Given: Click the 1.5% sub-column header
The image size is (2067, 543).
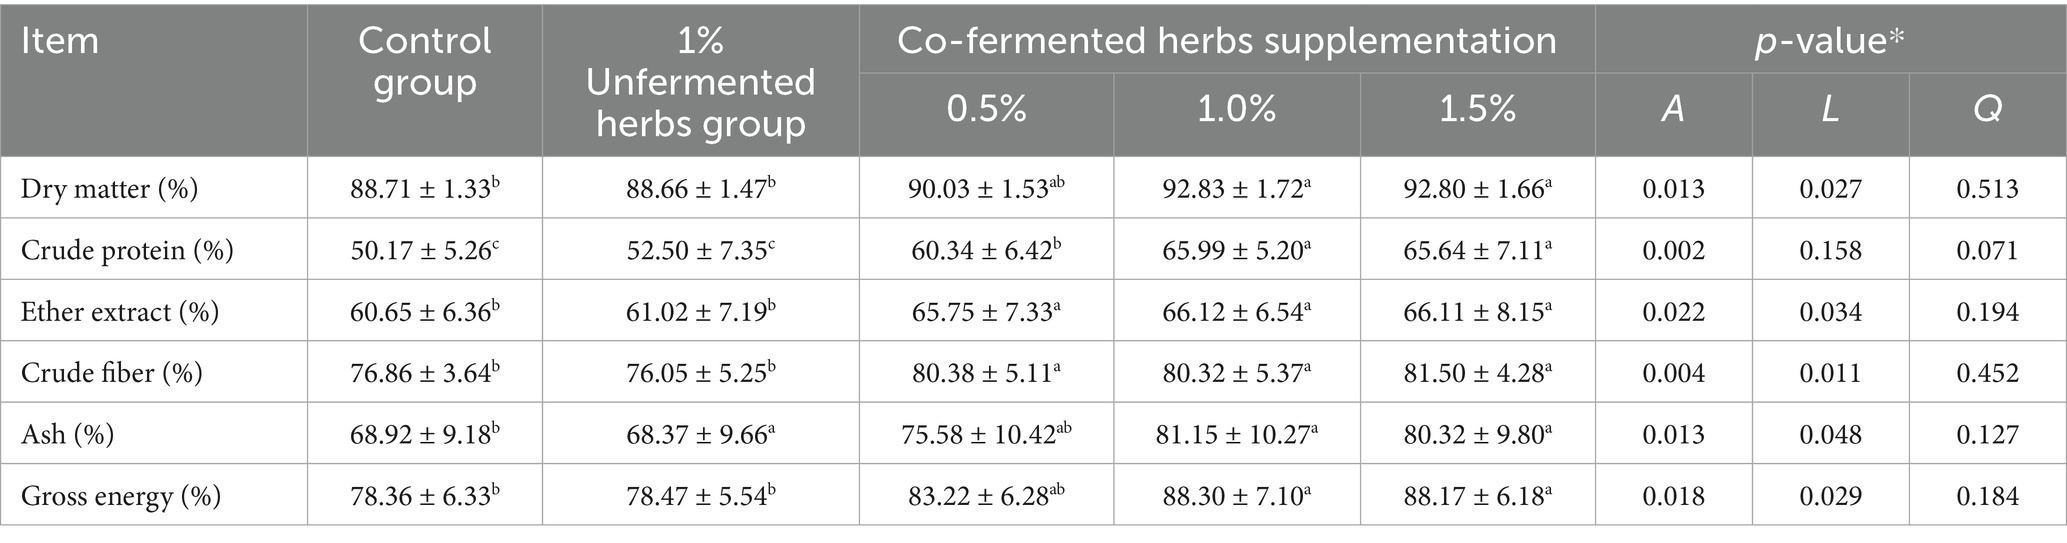Looking at the screenshot, I should point(1477,109).
